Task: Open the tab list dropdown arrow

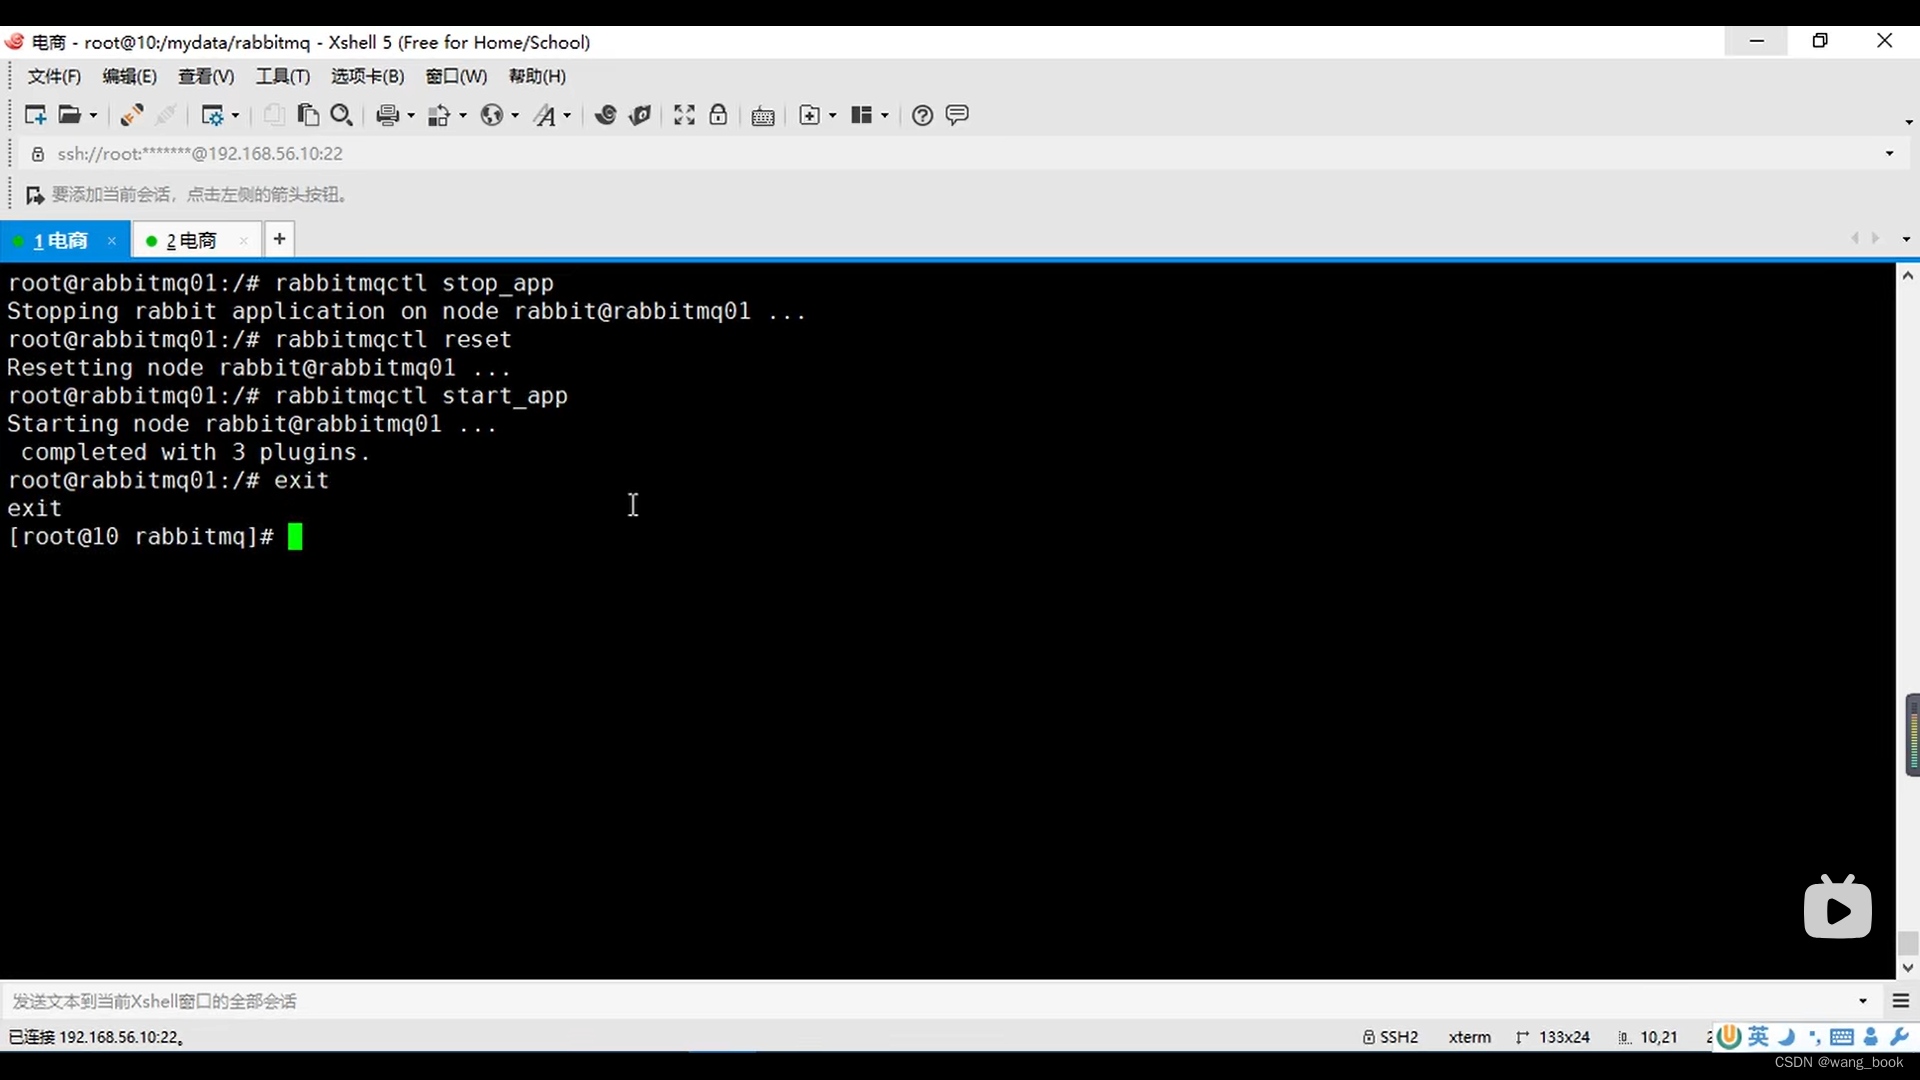Action: (x=1906, y=239)
